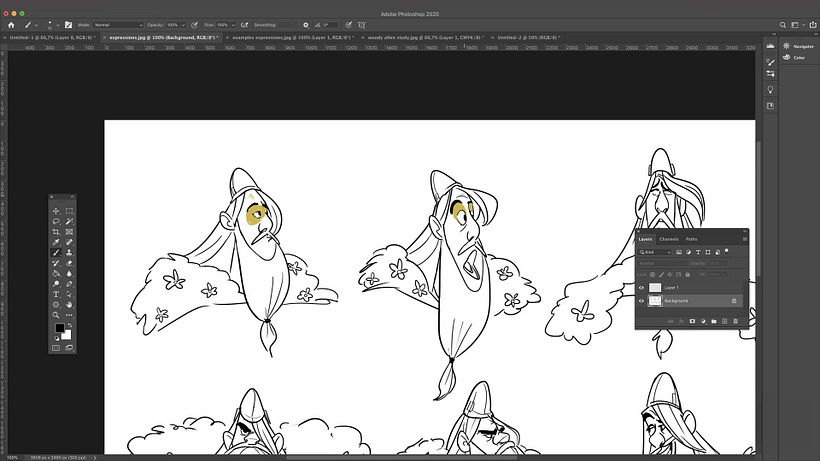Open the Navigator panel
Screen dimensions: 820x461
coord(798,46)
